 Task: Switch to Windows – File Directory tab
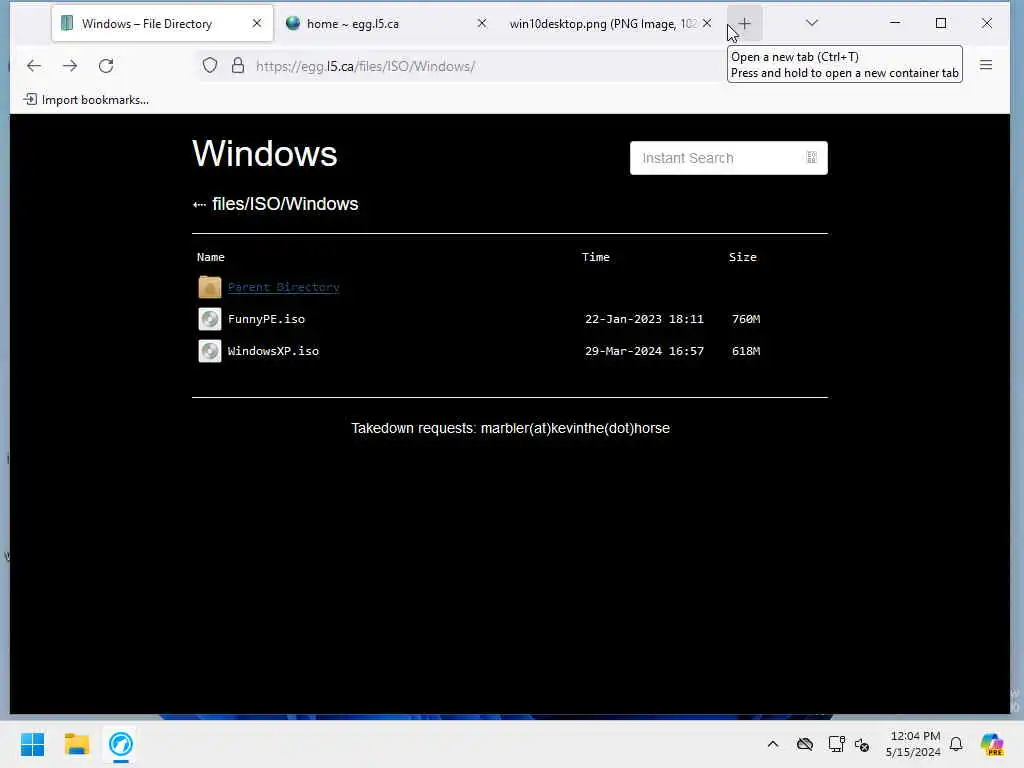pos(163,24)
